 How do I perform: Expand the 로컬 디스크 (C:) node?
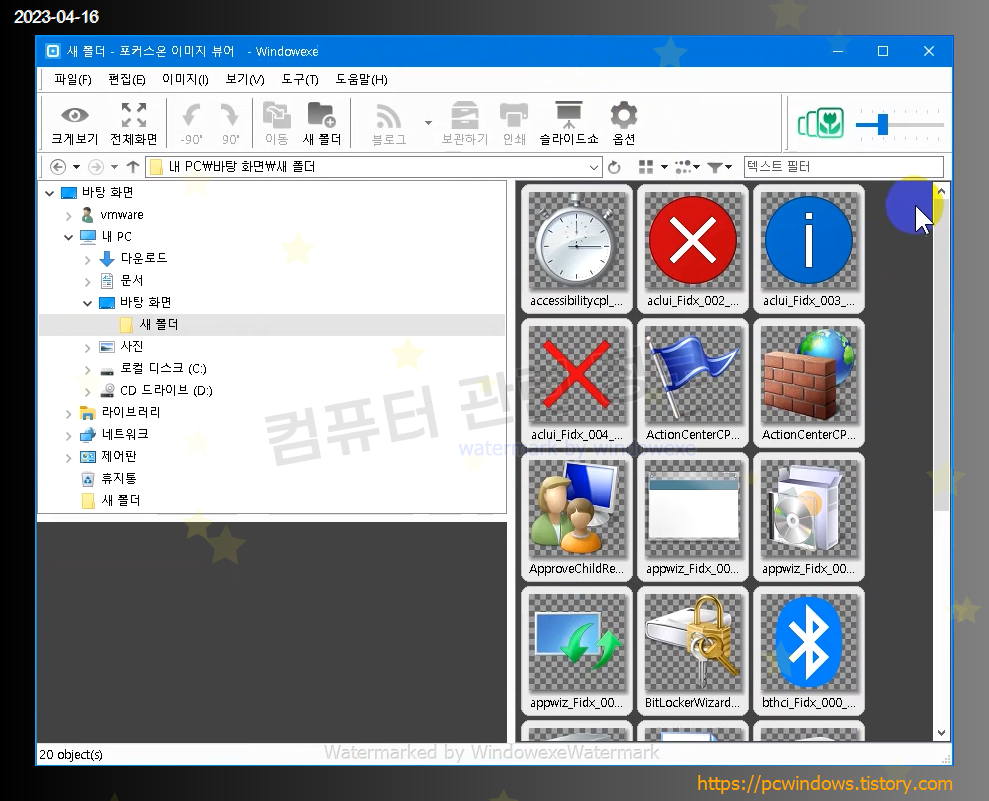point(88,370)
